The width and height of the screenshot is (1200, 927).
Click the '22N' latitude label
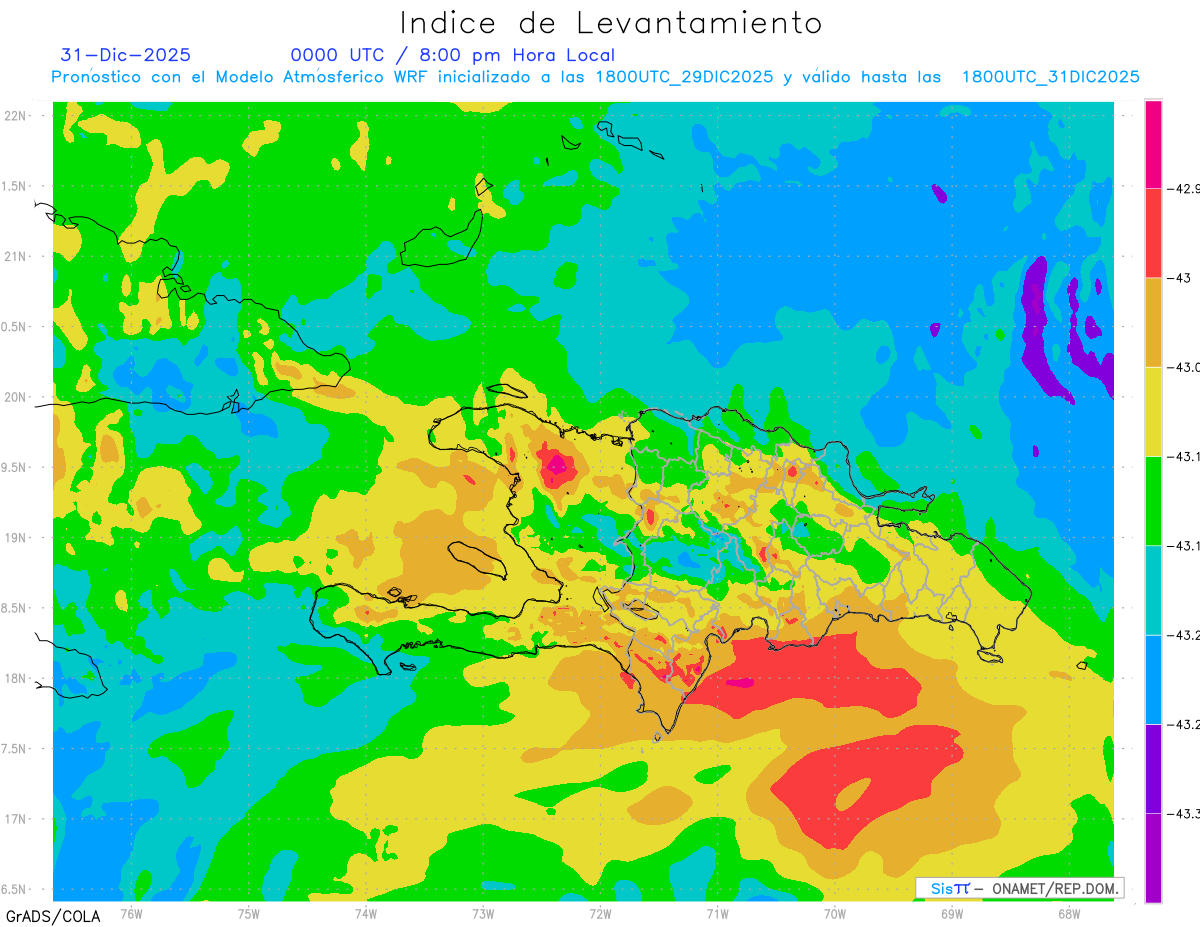point(17,116)
